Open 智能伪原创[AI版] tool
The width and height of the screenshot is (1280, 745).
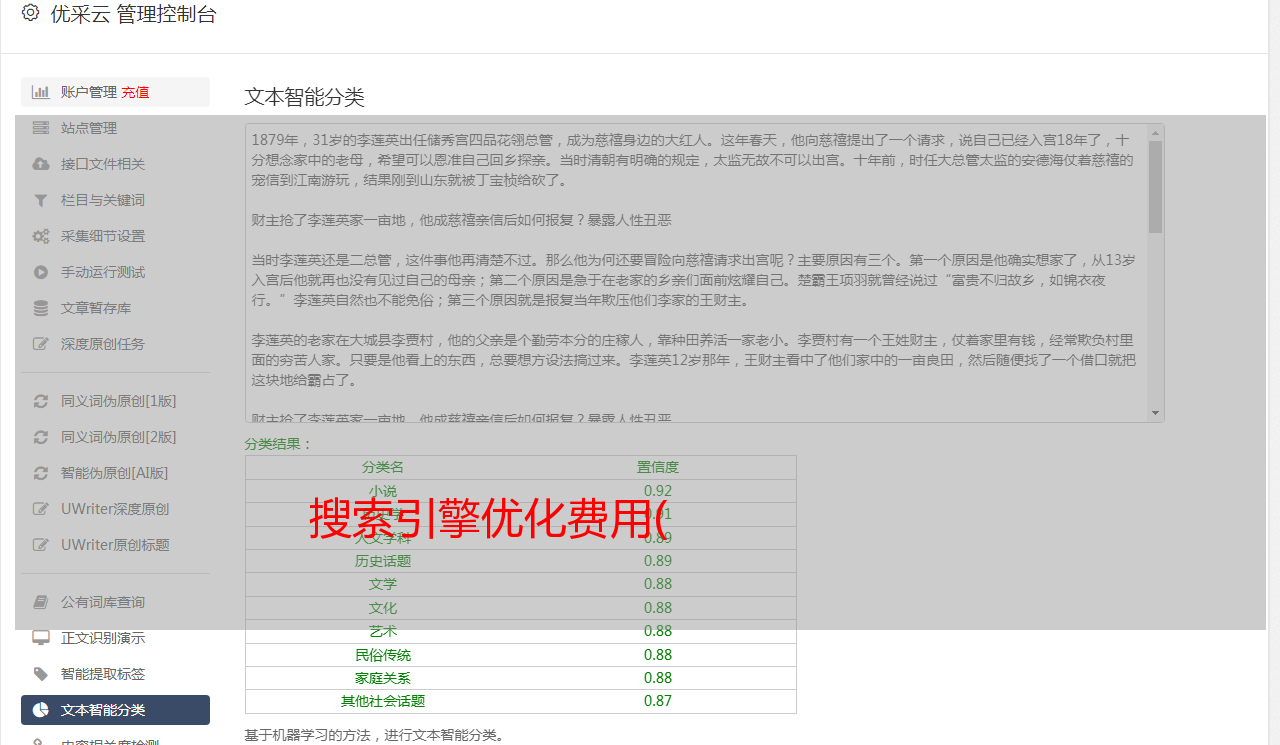(115, 473)
